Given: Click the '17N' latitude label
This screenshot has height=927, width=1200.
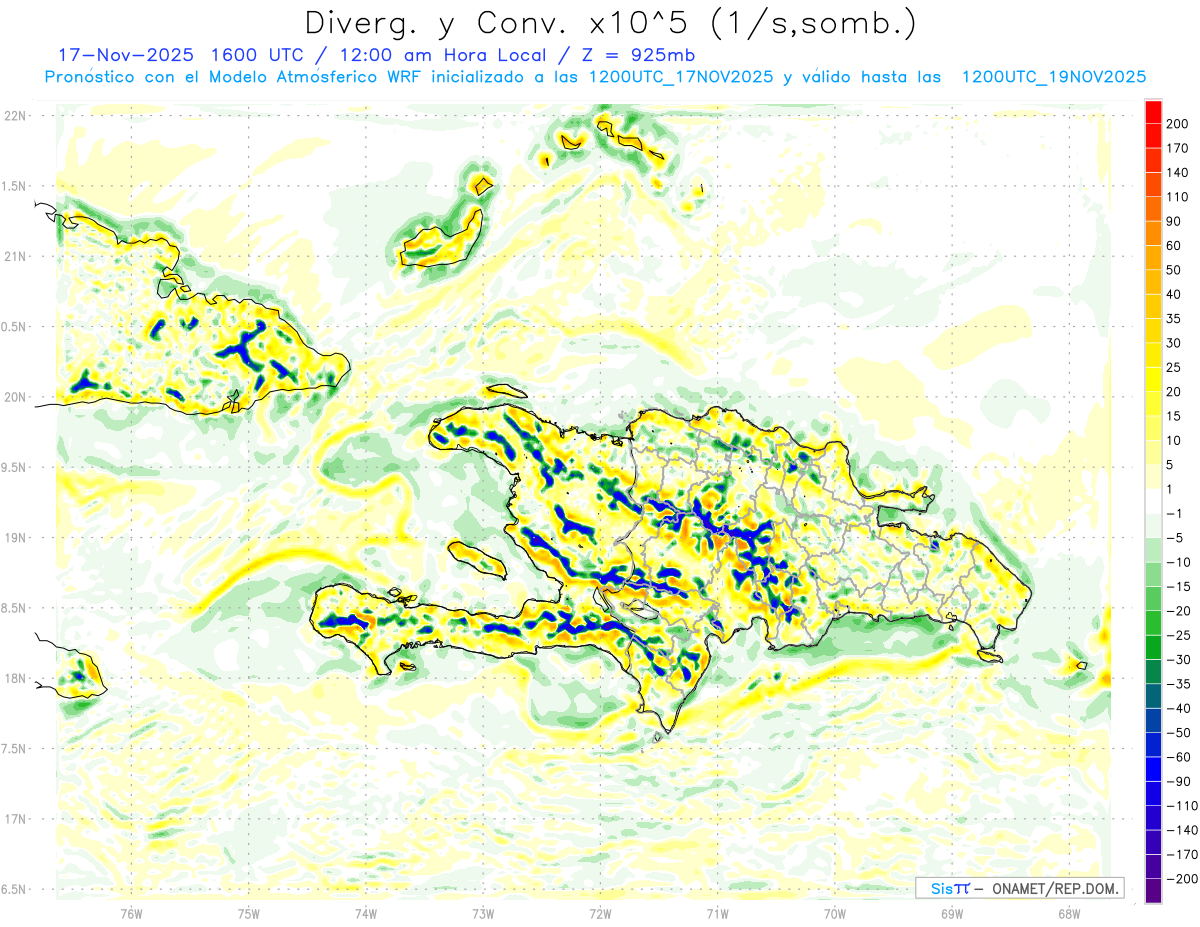Looking at the screenshot, I should pyautogui.click(x=15, y=819).
